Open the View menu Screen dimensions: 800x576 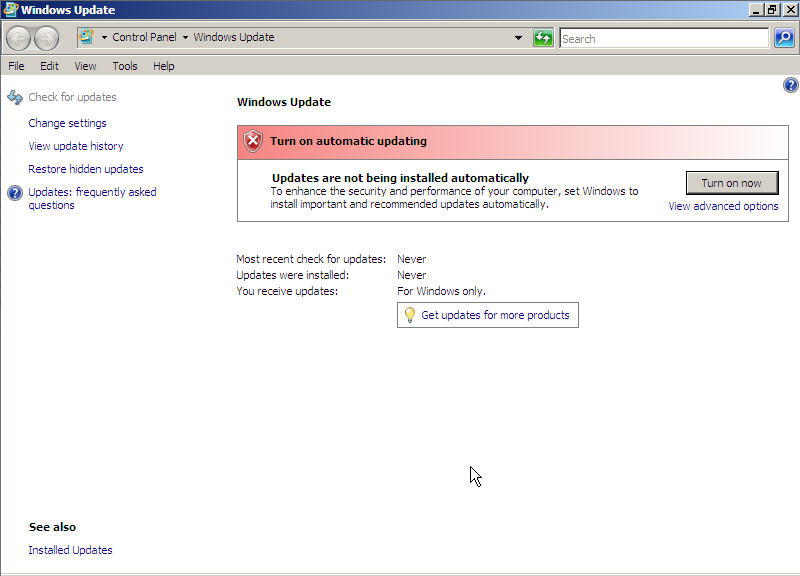pos(85,66)
